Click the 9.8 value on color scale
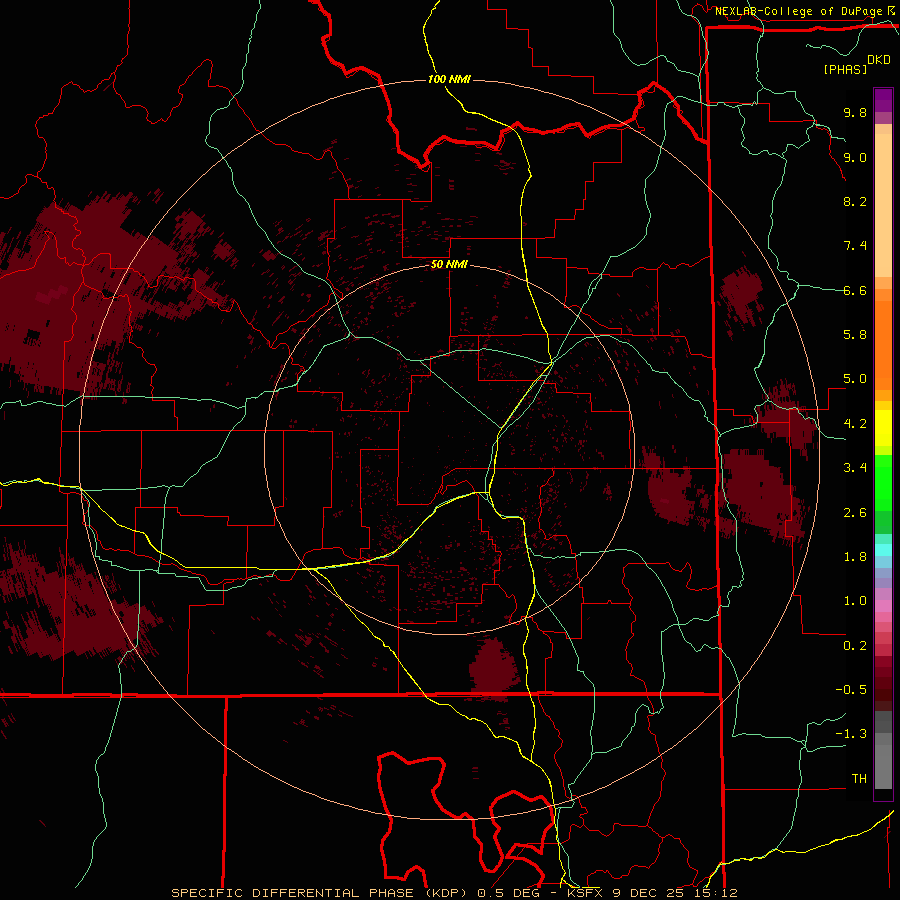 (x=855, y=112)
